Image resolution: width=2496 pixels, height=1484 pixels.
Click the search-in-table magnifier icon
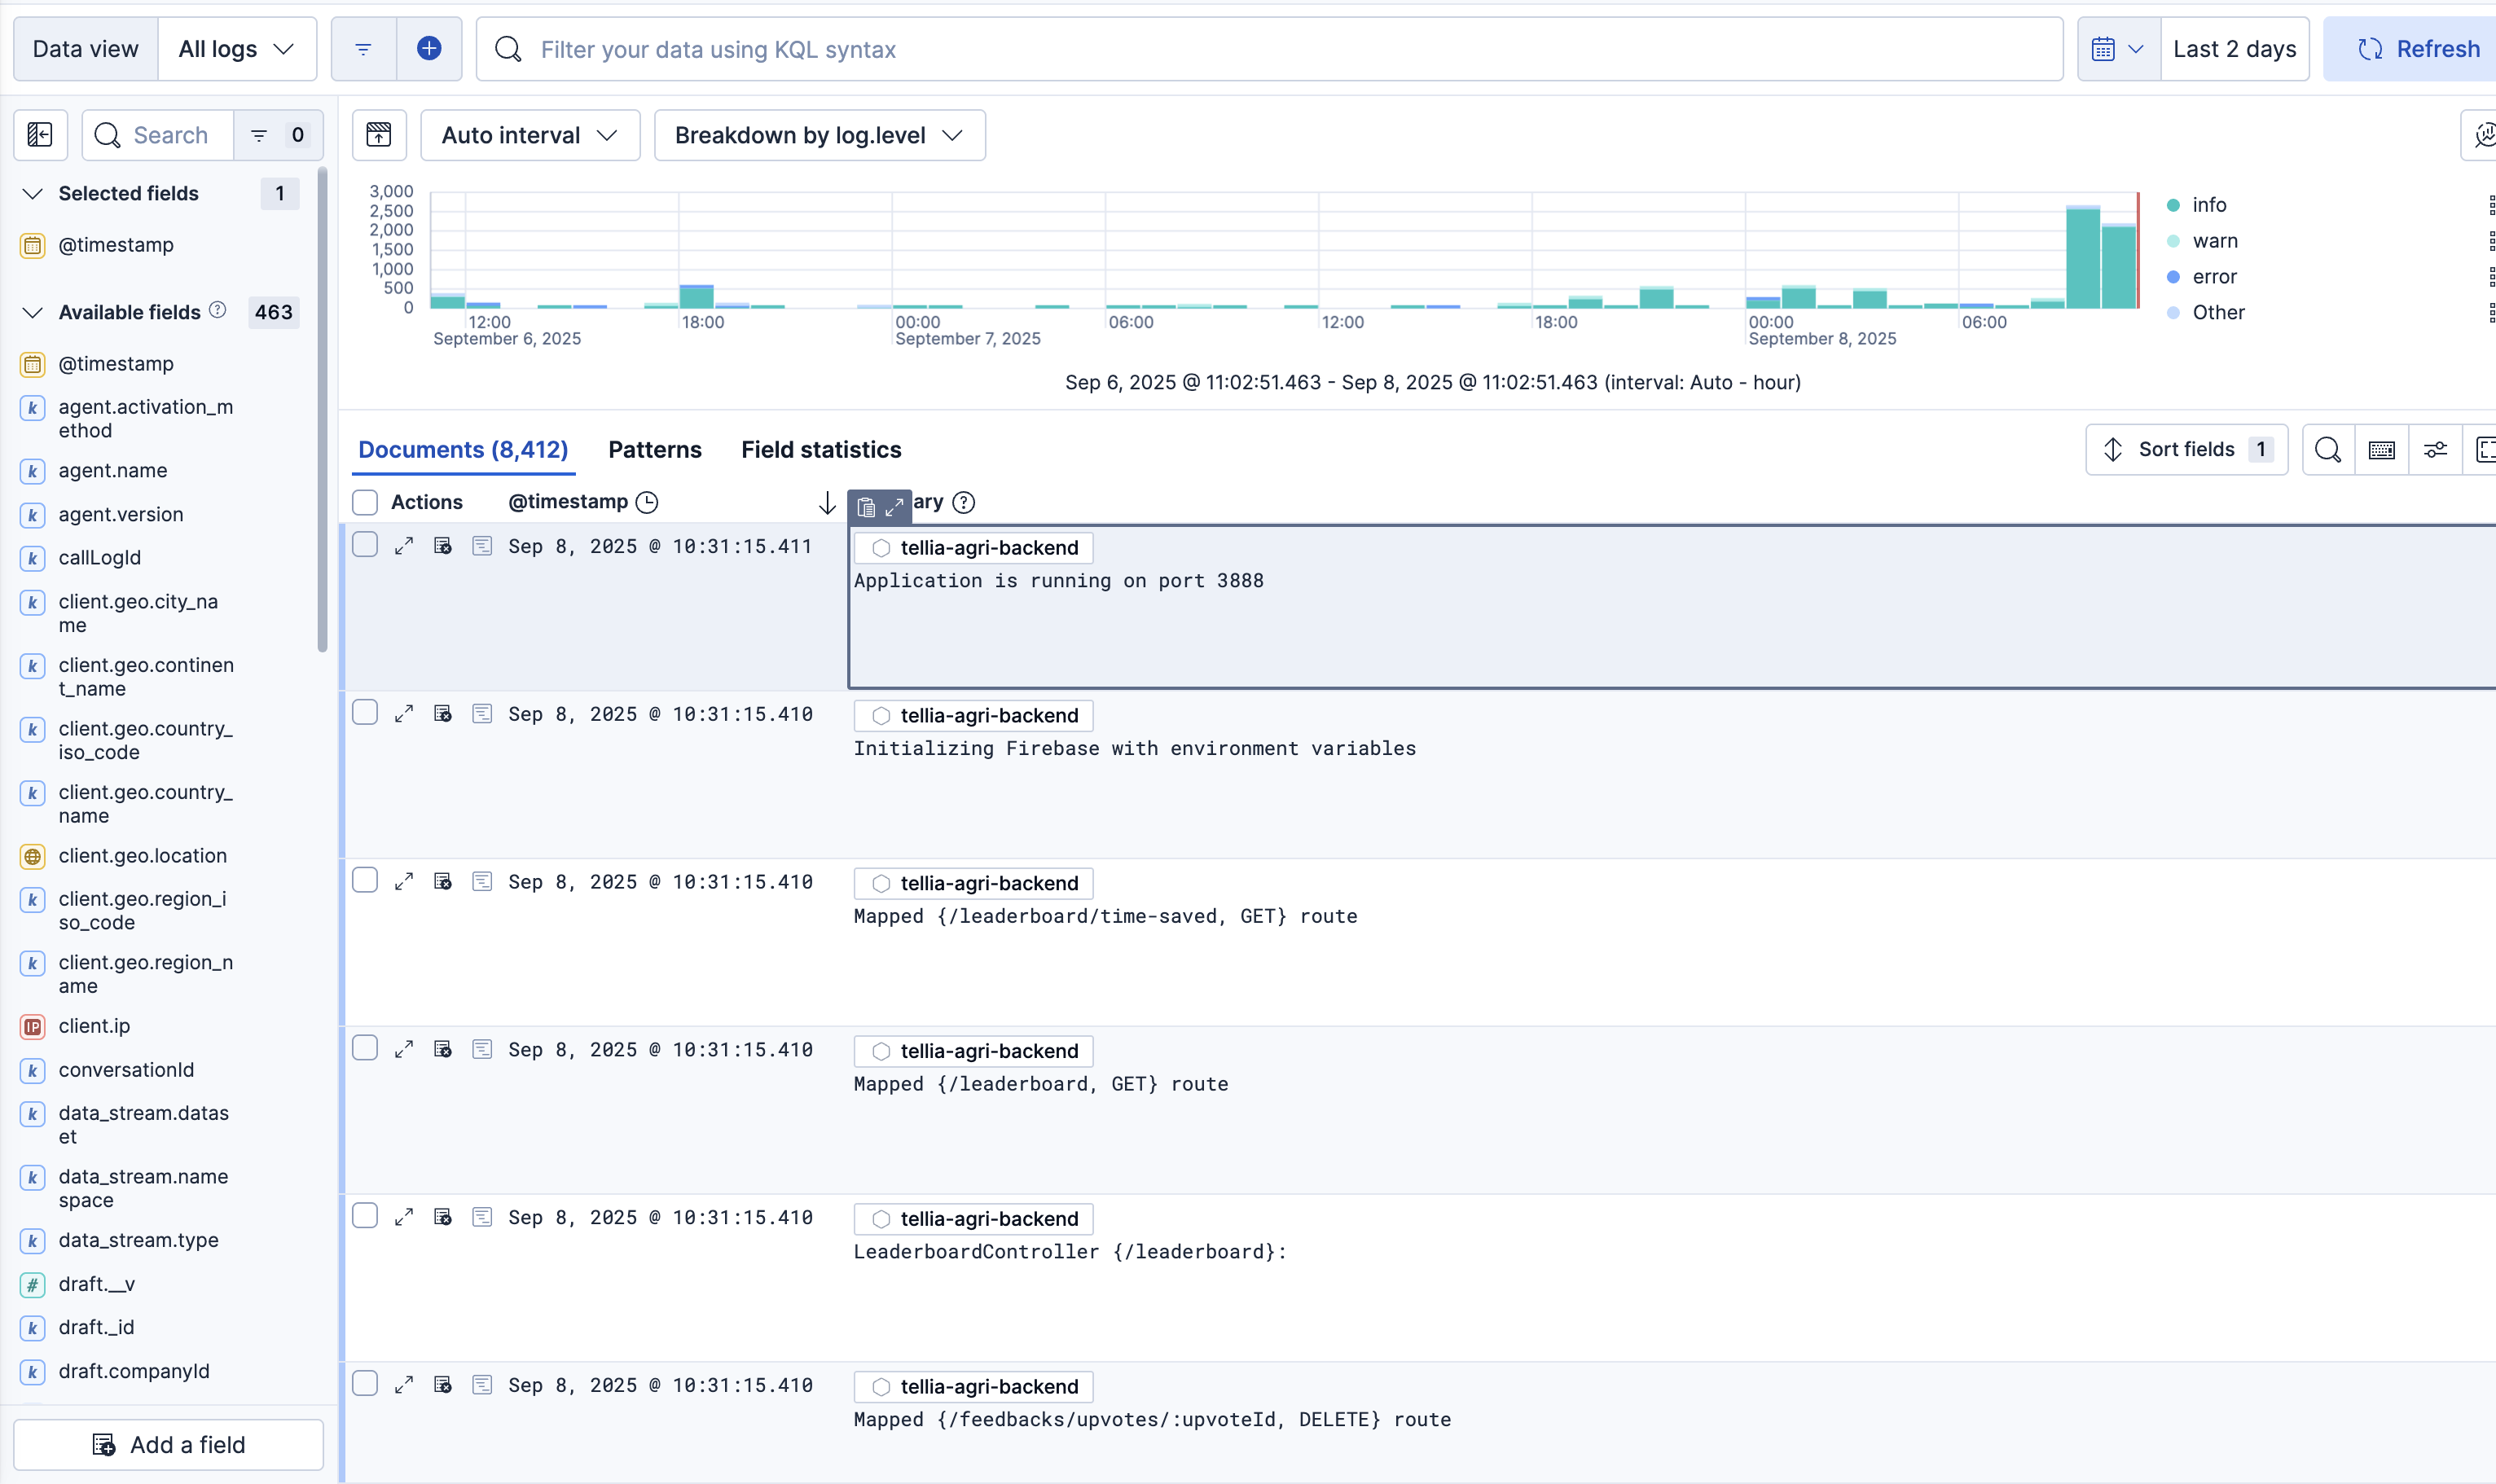point(2327,450)
